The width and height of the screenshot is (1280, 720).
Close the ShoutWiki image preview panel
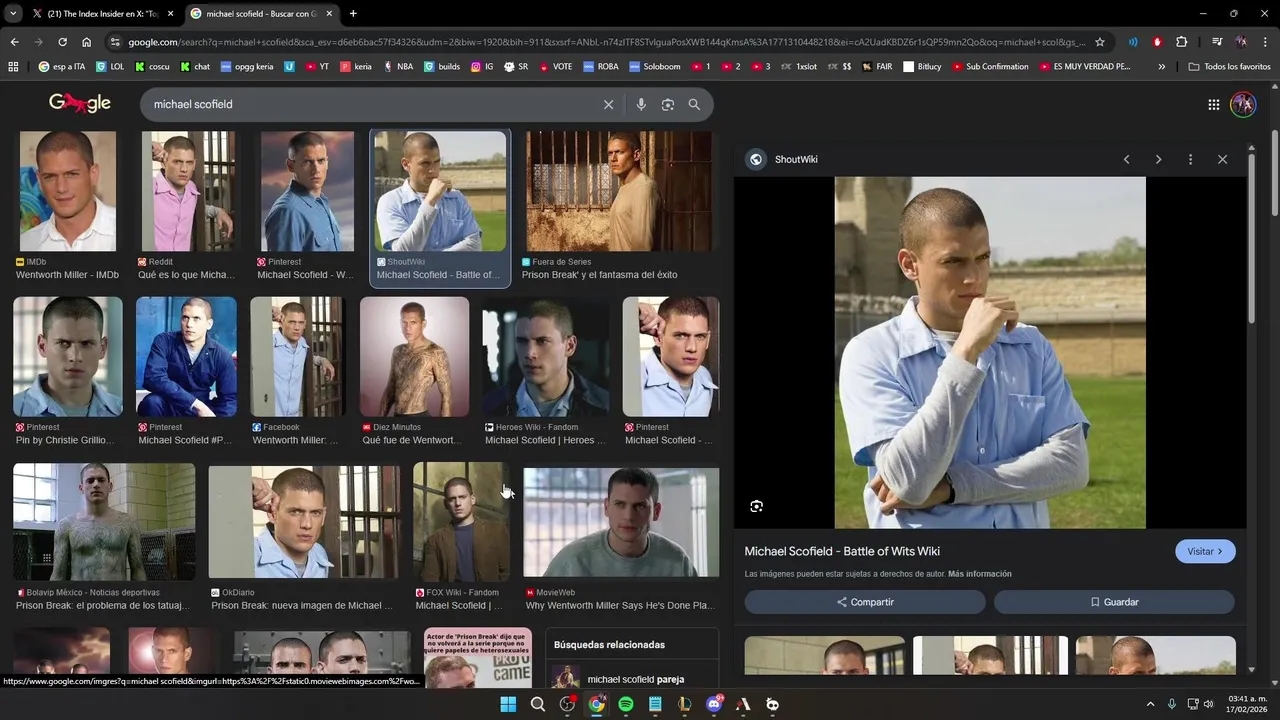(x=1222, y=159)
